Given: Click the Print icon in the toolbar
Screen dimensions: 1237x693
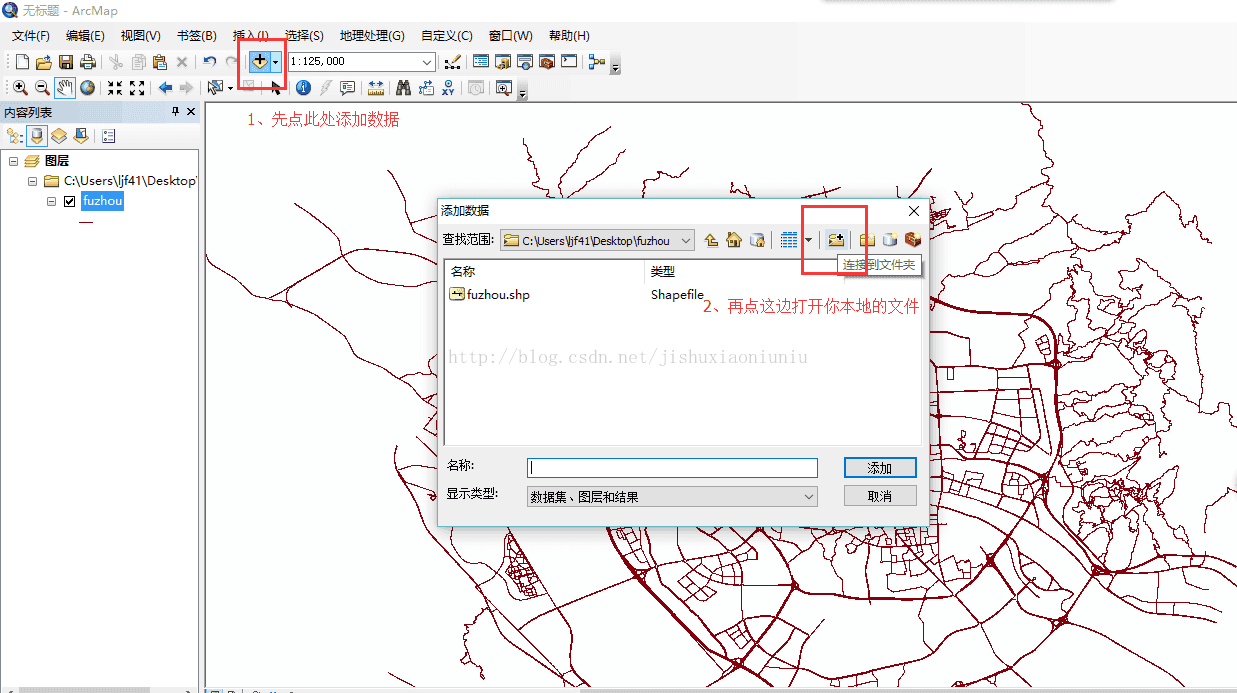Looking at the screenshot, I should [88, 62].
